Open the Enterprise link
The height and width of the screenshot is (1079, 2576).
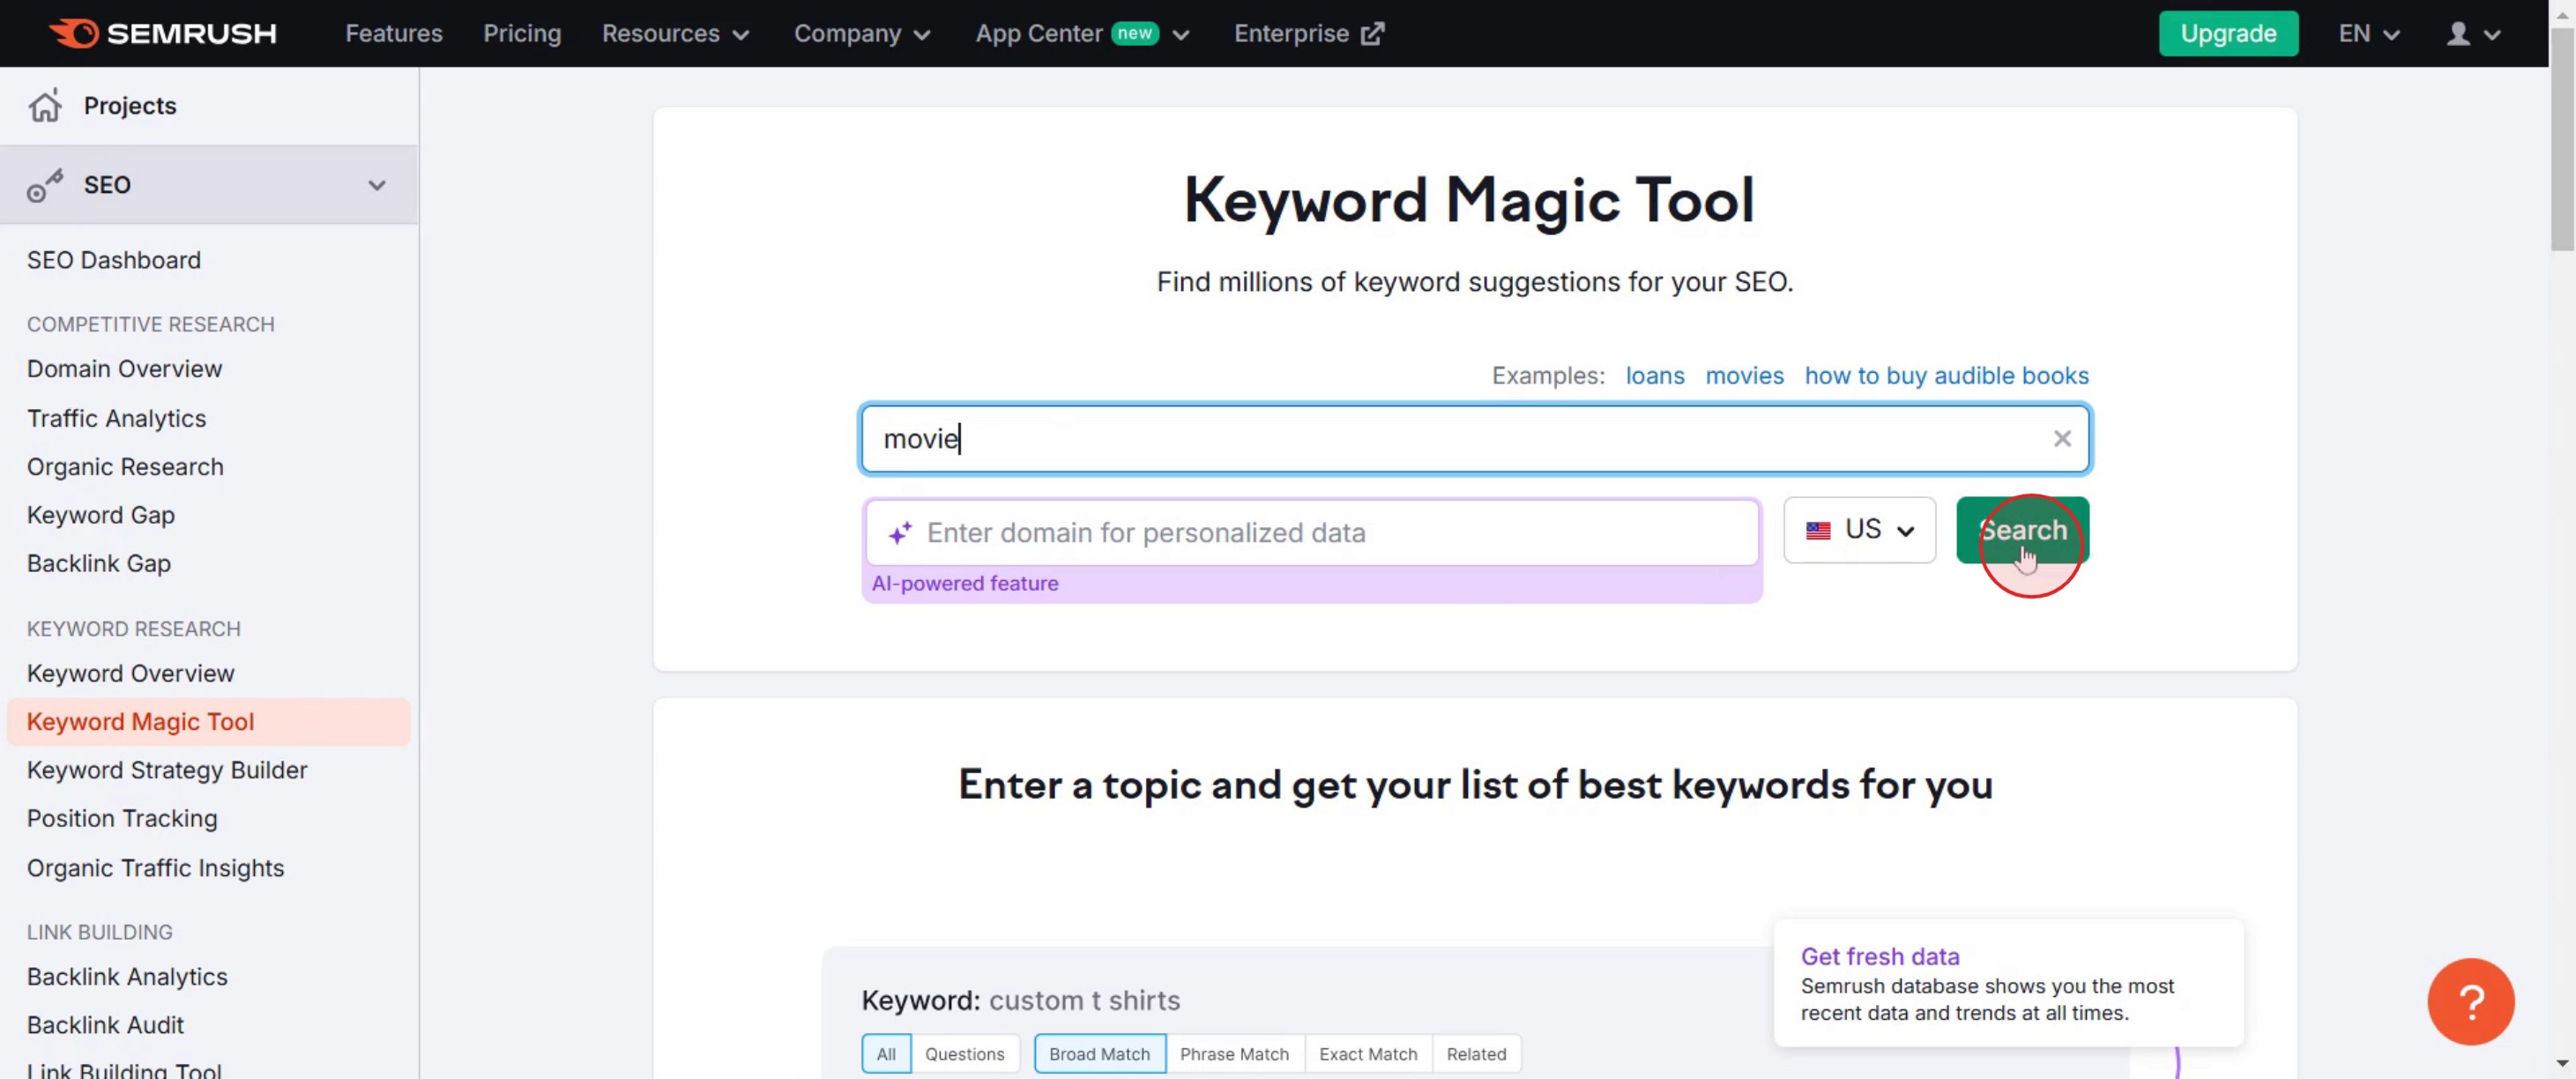1308,34
